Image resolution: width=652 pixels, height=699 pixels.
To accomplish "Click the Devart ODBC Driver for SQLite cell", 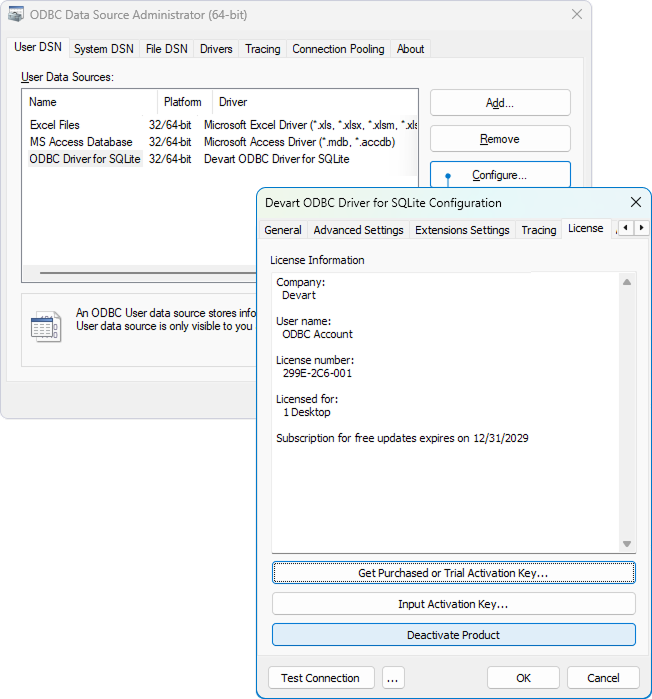I will (277, 159).
